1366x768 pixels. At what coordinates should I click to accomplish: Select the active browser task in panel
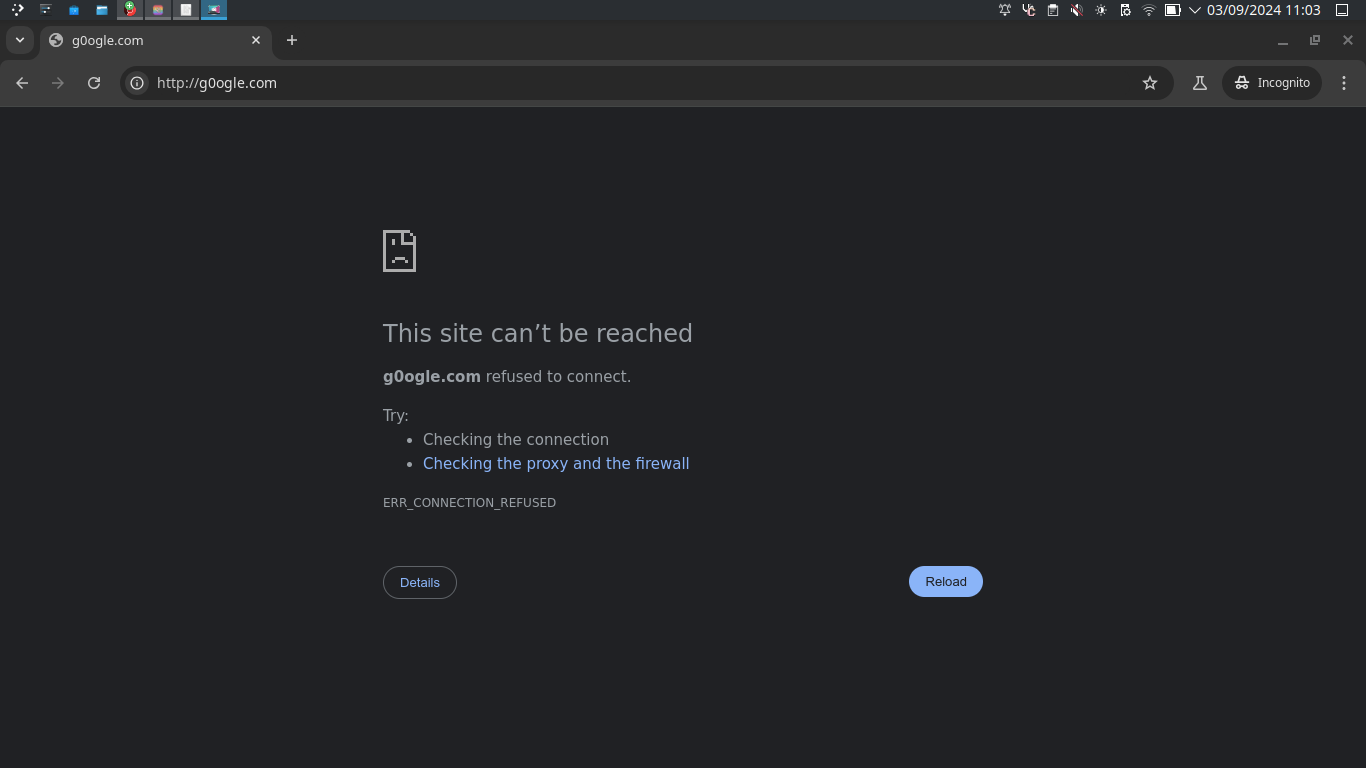[x=214, y=10]
